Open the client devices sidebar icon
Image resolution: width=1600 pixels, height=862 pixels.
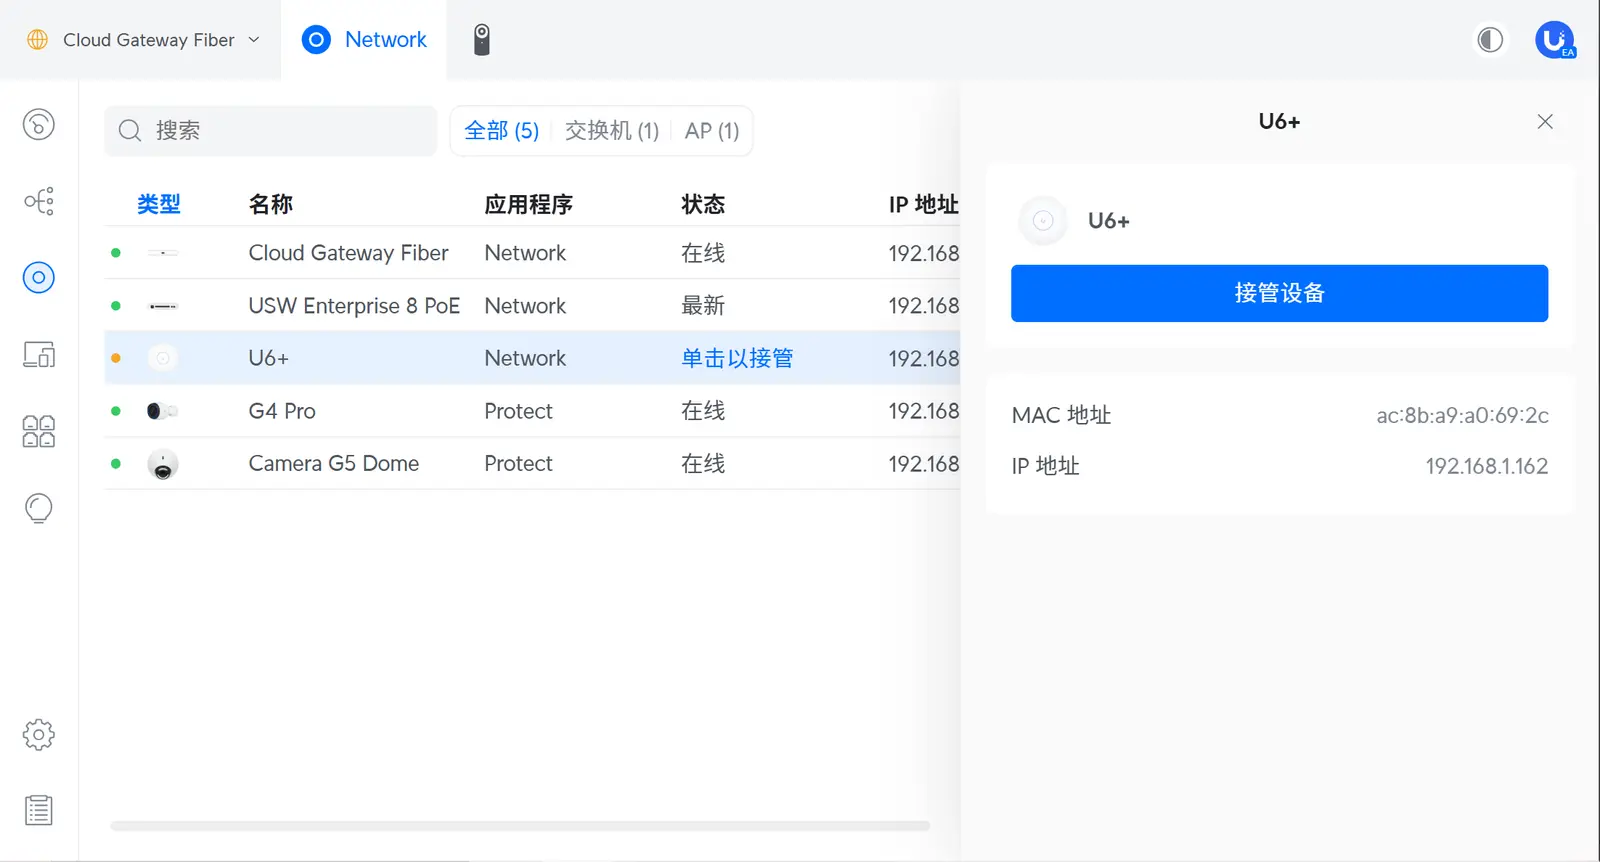click(38, 354)
